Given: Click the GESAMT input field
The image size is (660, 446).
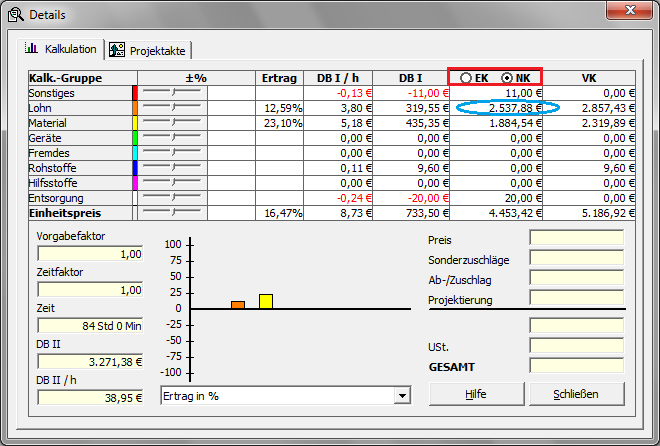Looking at the screenshot, I should [x=577, y=366].
